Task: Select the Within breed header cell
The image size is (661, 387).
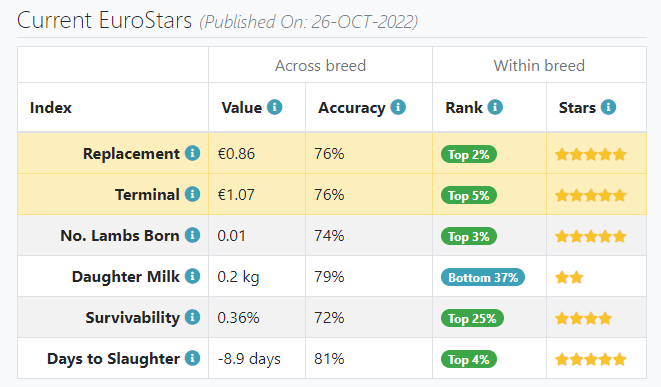Action: point(539,65)
